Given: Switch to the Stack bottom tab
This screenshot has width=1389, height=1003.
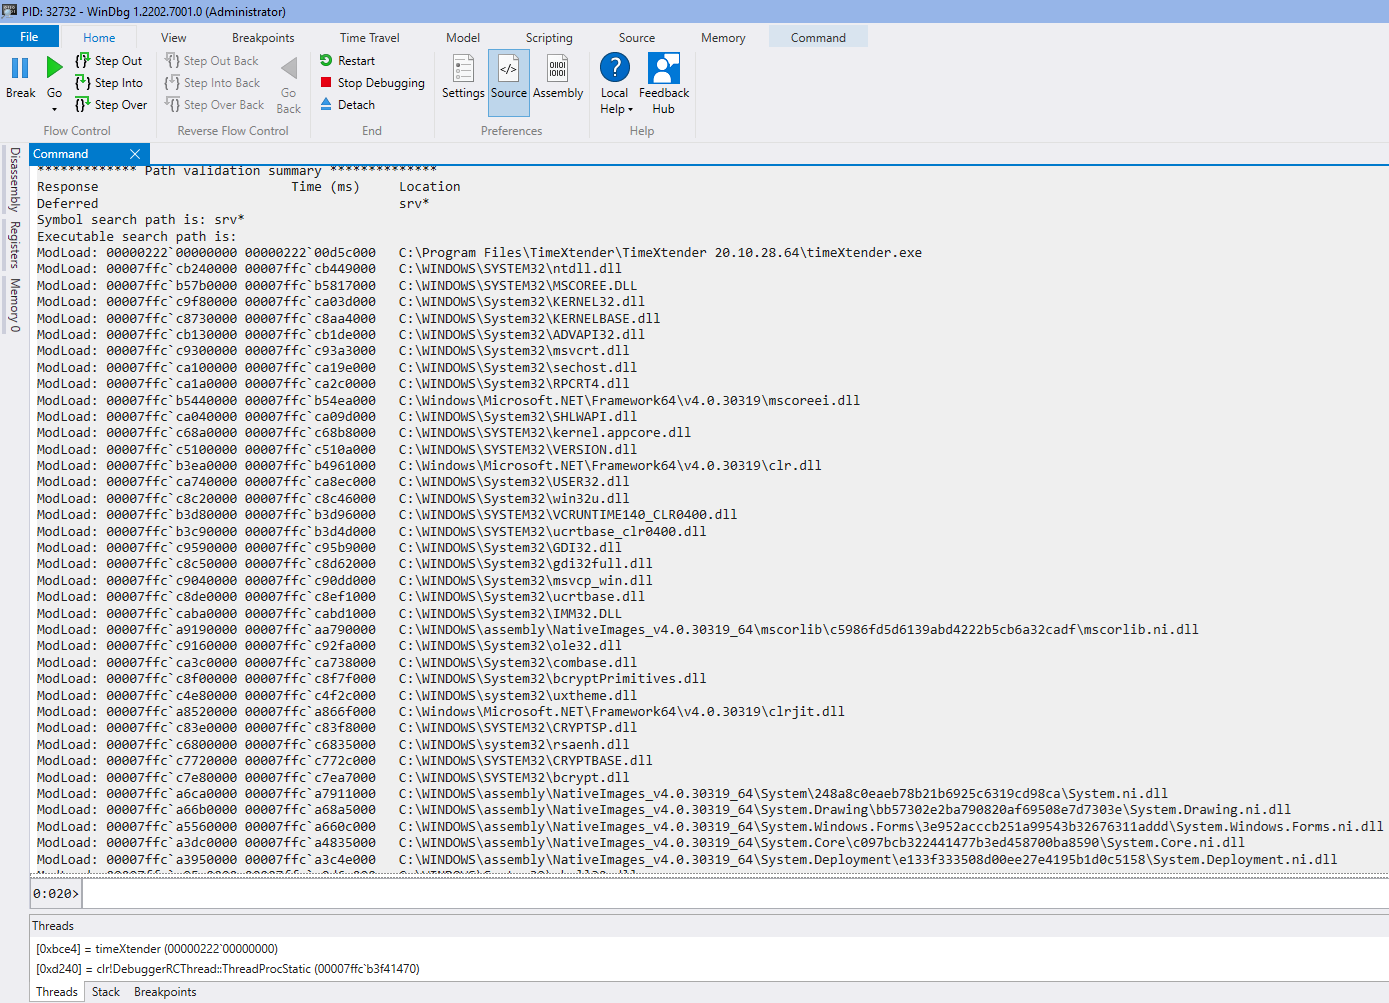Looking at the screenshot, I should coord(106,992).
